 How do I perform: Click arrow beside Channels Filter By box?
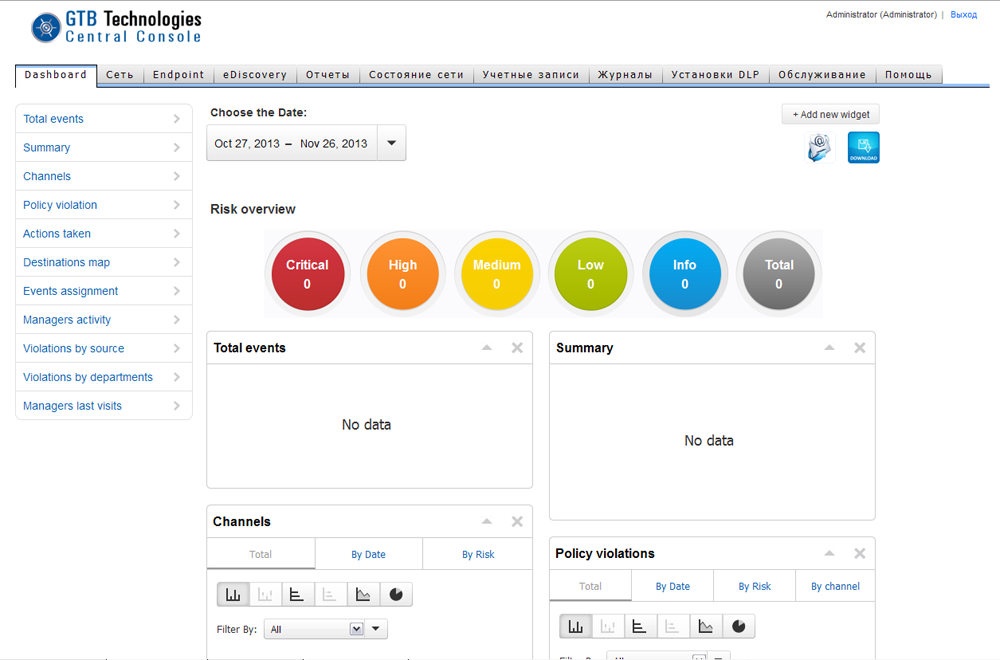pyautogui.click(x=376, y=629)
